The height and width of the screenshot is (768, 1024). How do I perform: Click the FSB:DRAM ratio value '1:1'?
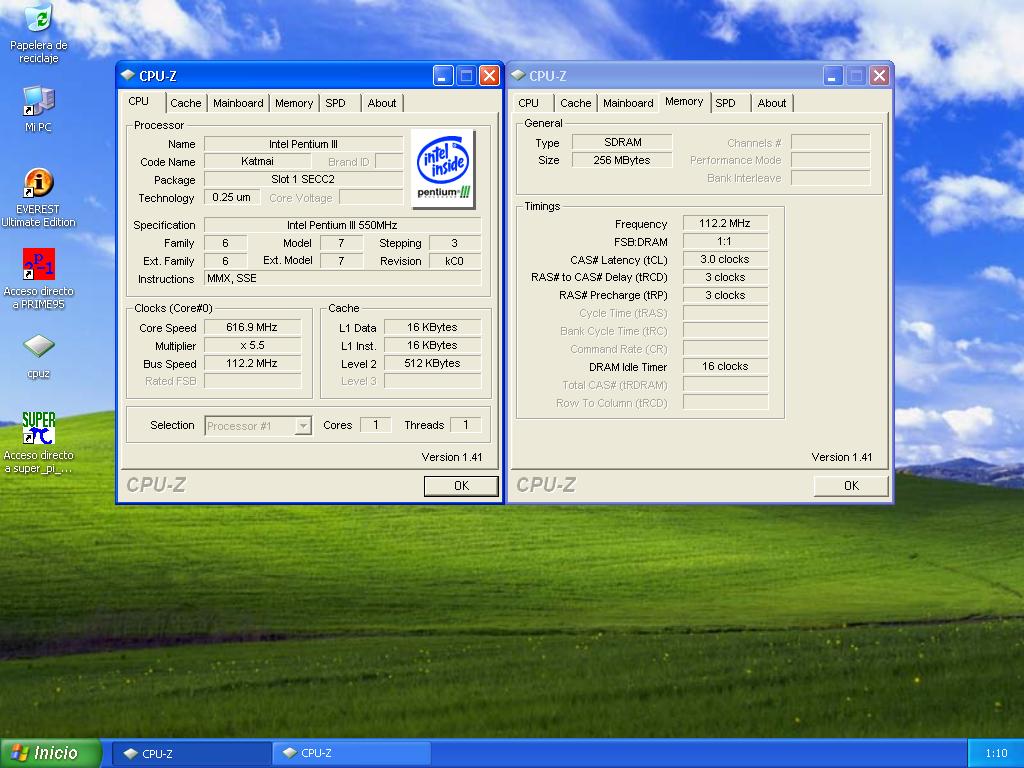click(x=725, y=242)
